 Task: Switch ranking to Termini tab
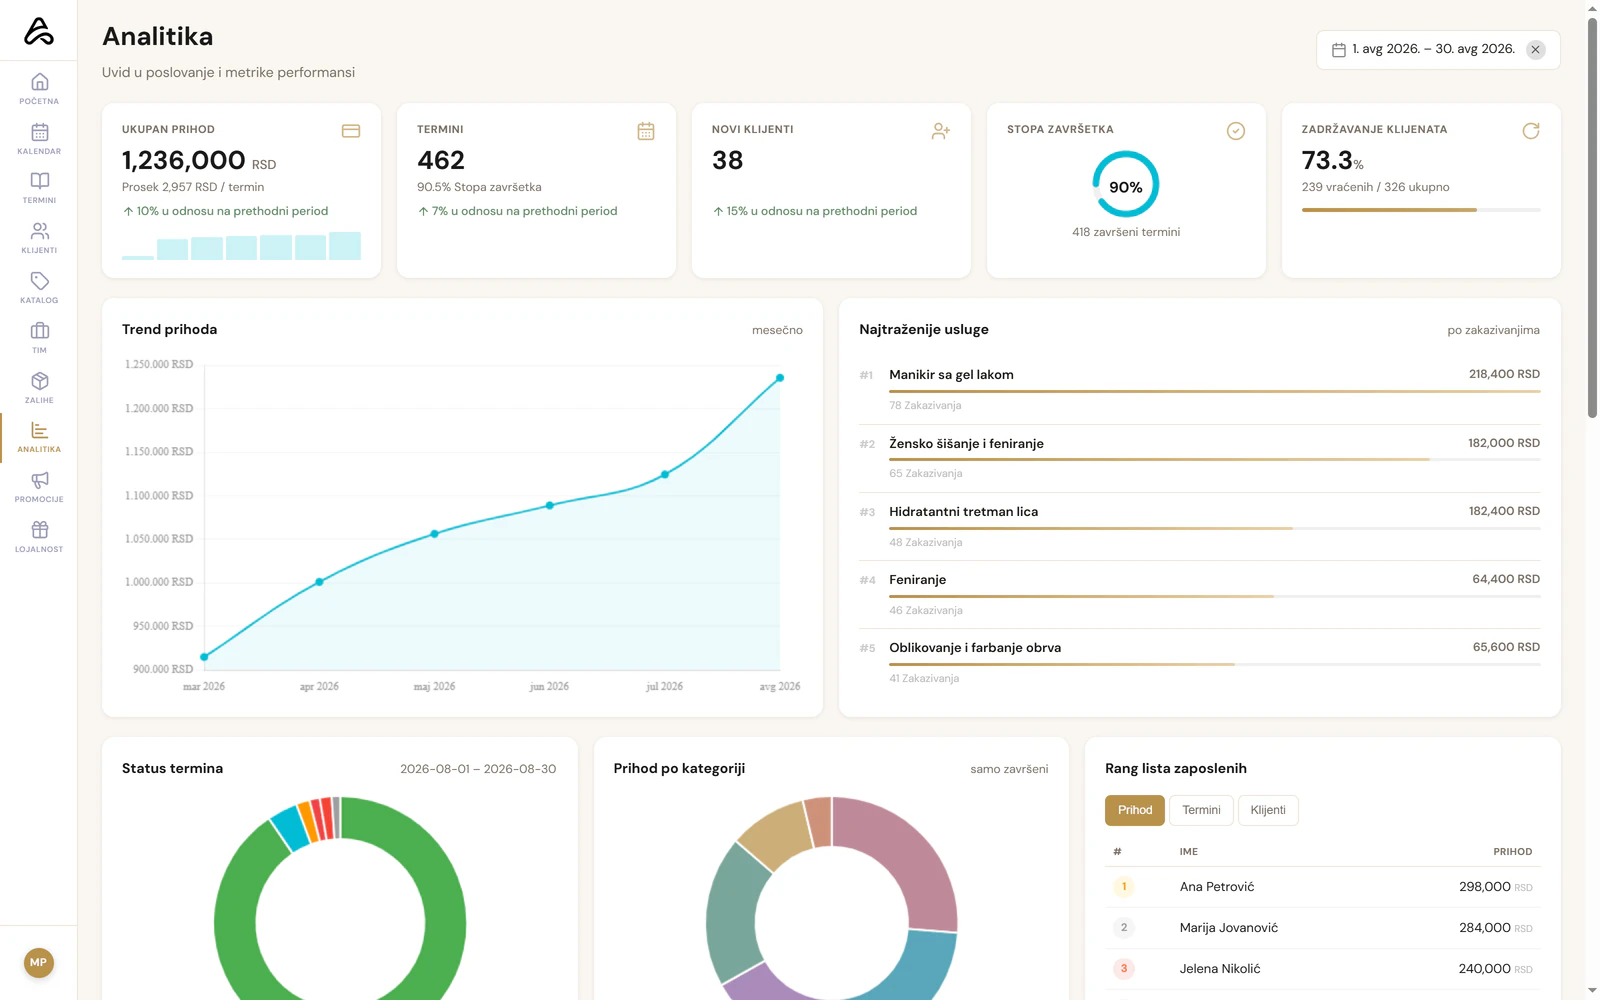click(x=1201, y=810)
